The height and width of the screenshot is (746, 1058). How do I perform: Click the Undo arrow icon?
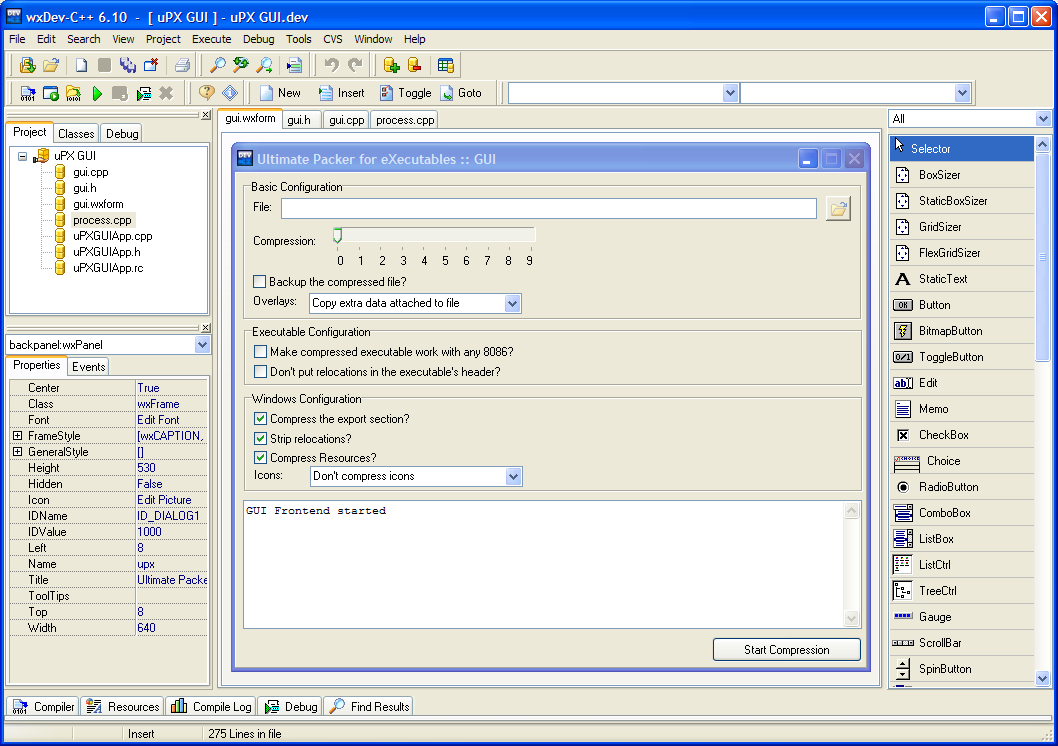331,65
